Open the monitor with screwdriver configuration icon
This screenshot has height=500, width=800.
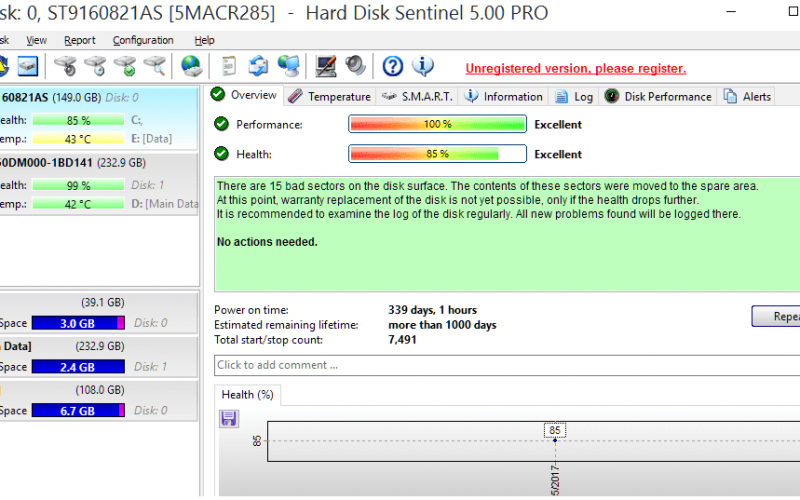coord(326,66)
